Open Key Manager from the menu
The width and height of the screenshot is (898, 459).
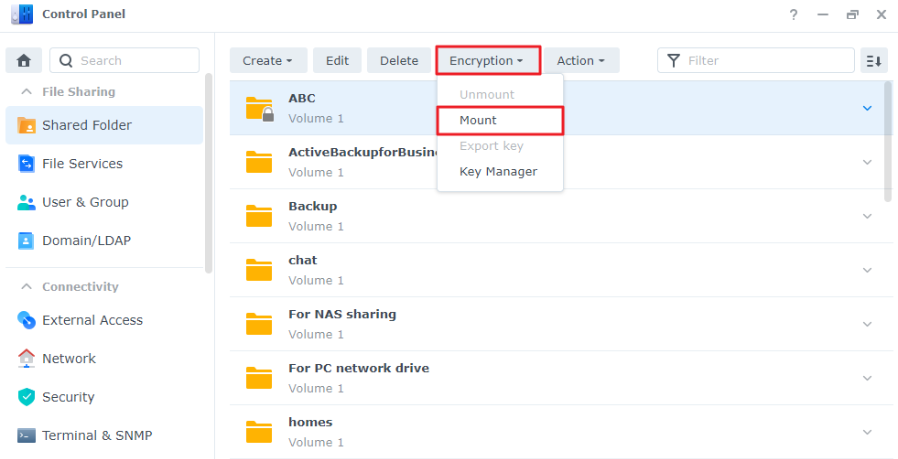[x=501, y=172]
